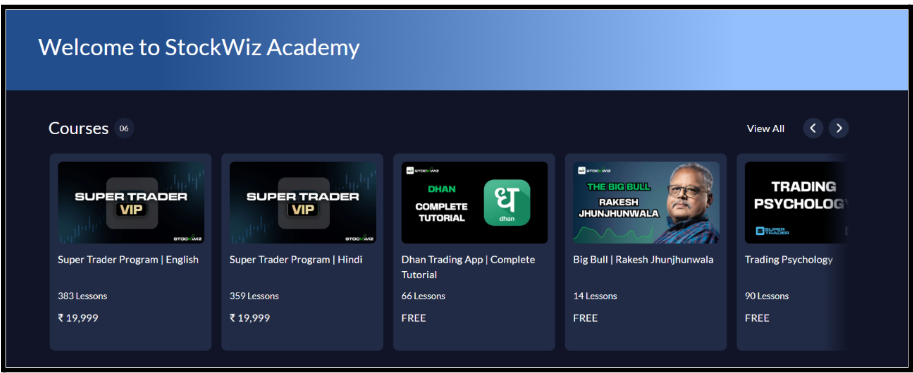
Task: Select the 'Super Trader Program | Hindi' title
Action: click(296, 260)
